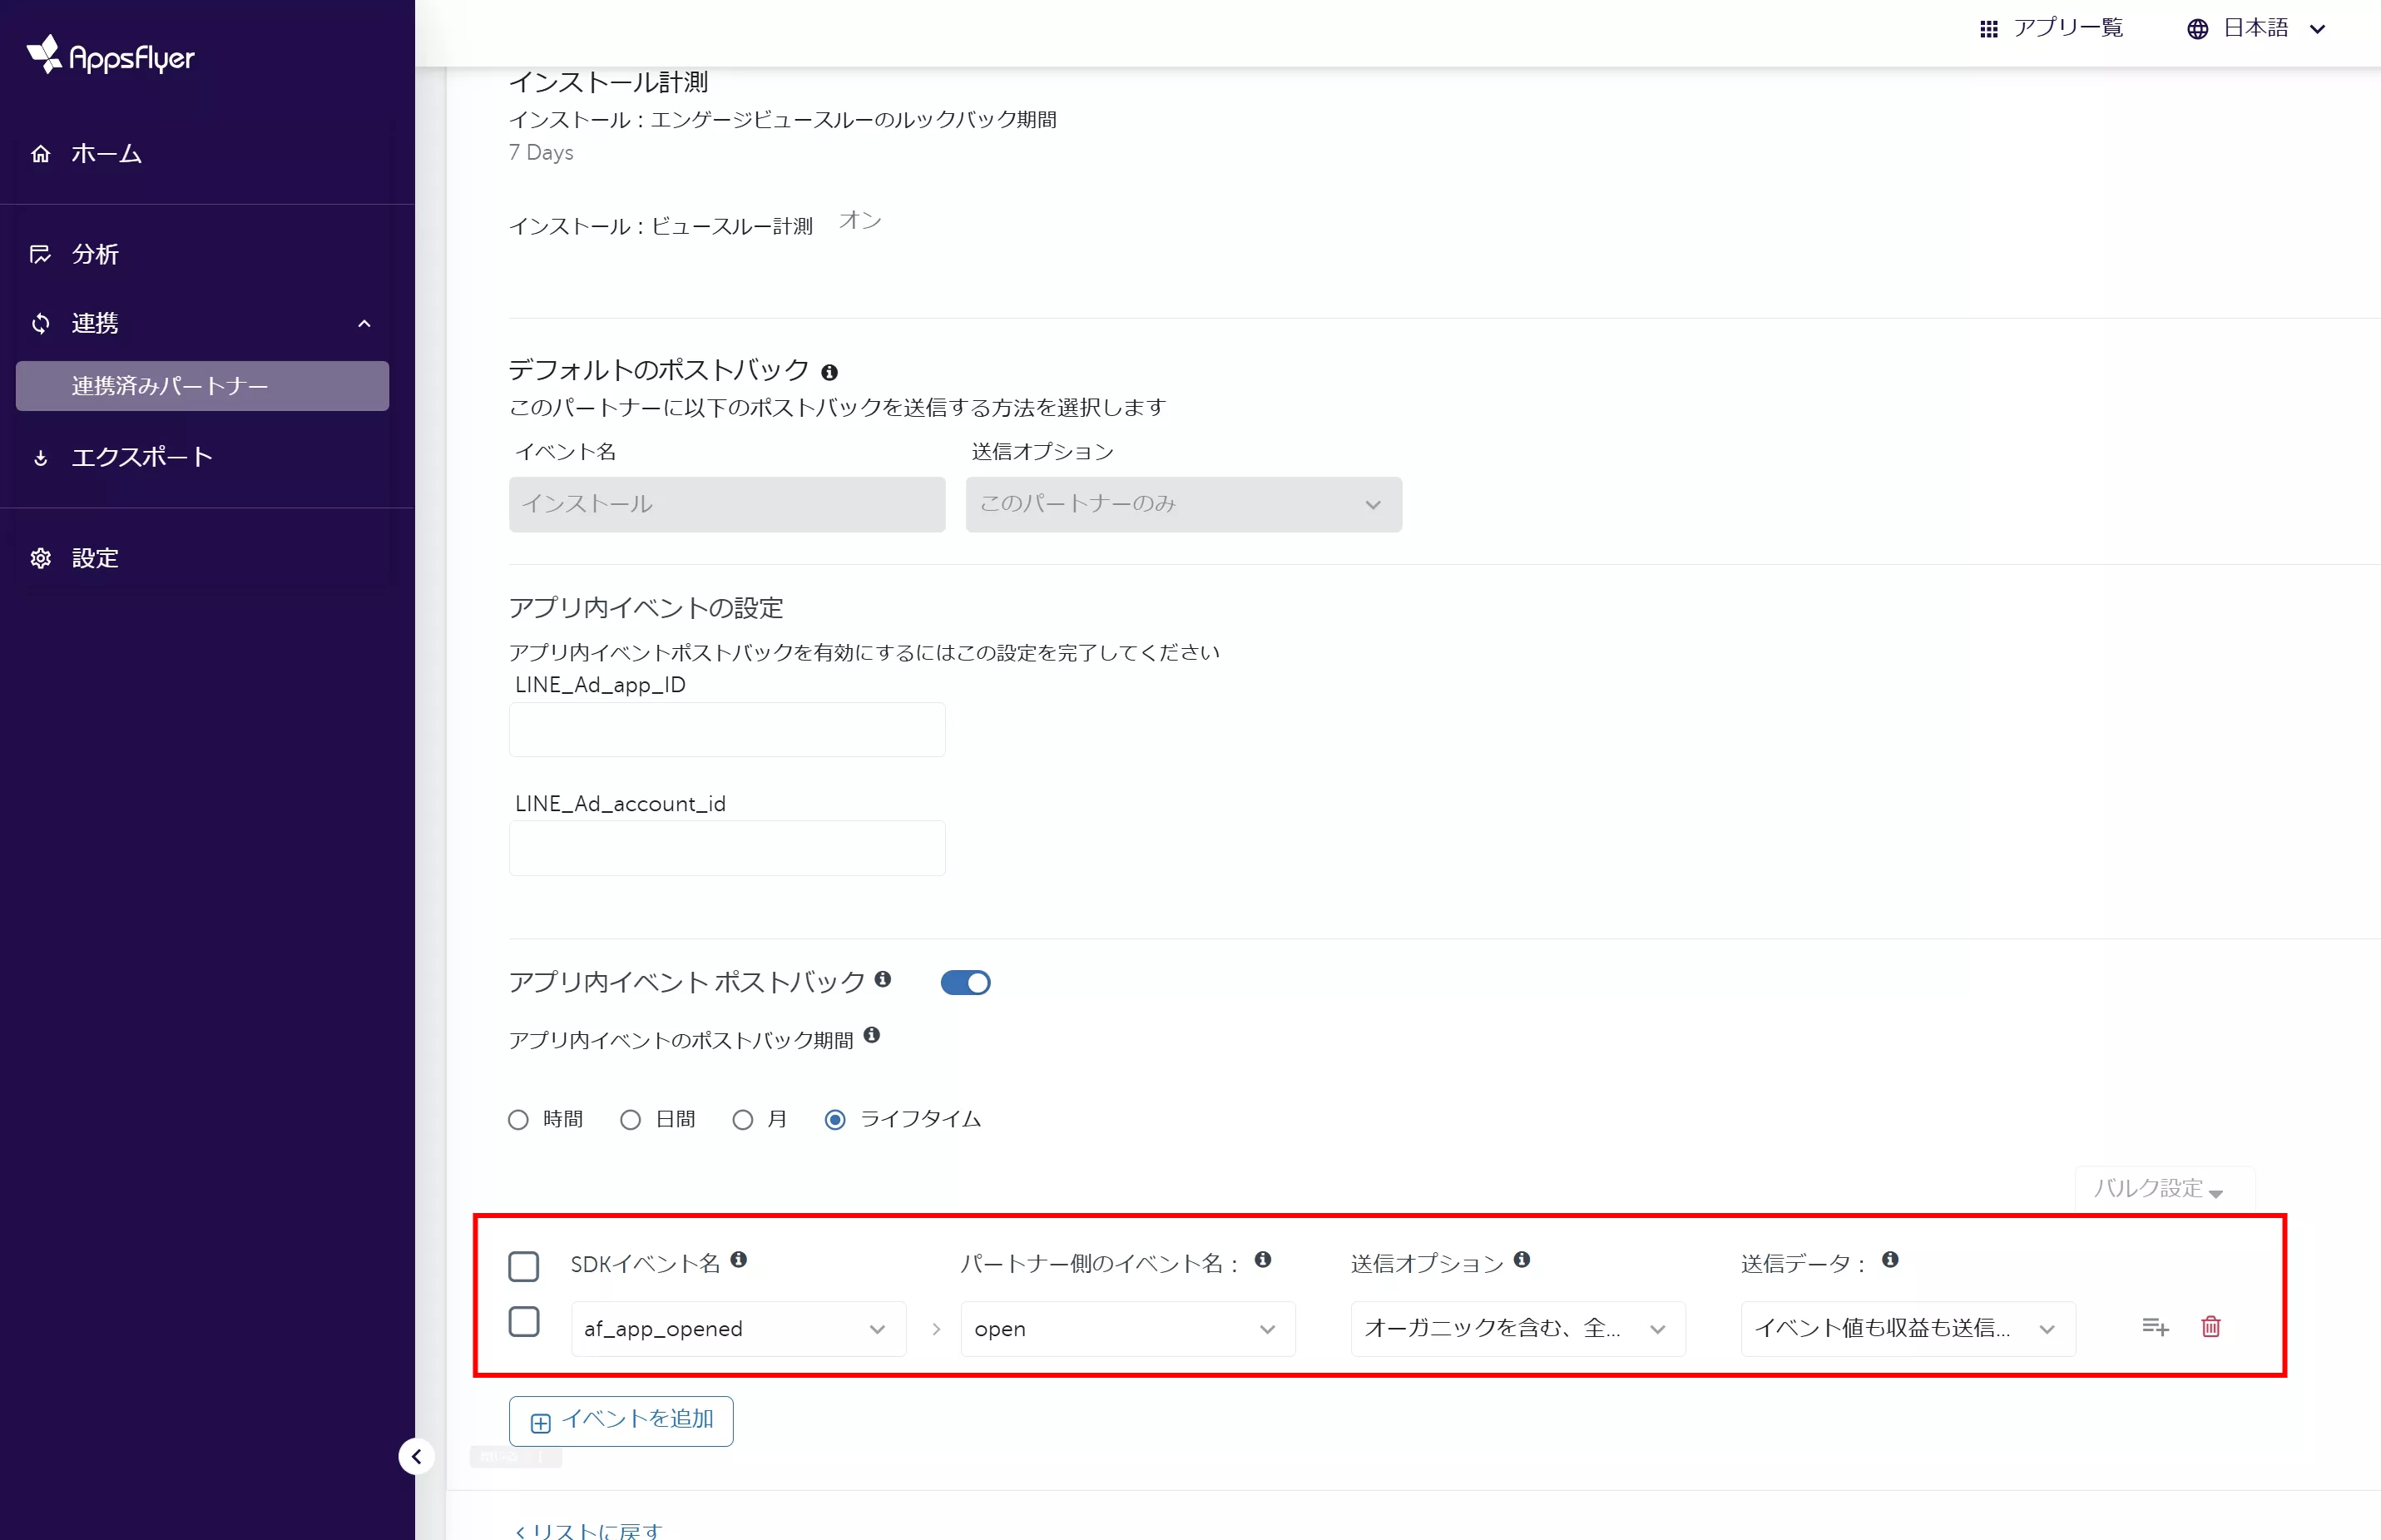Click the AppsFlyer logo

click(110, 56)
